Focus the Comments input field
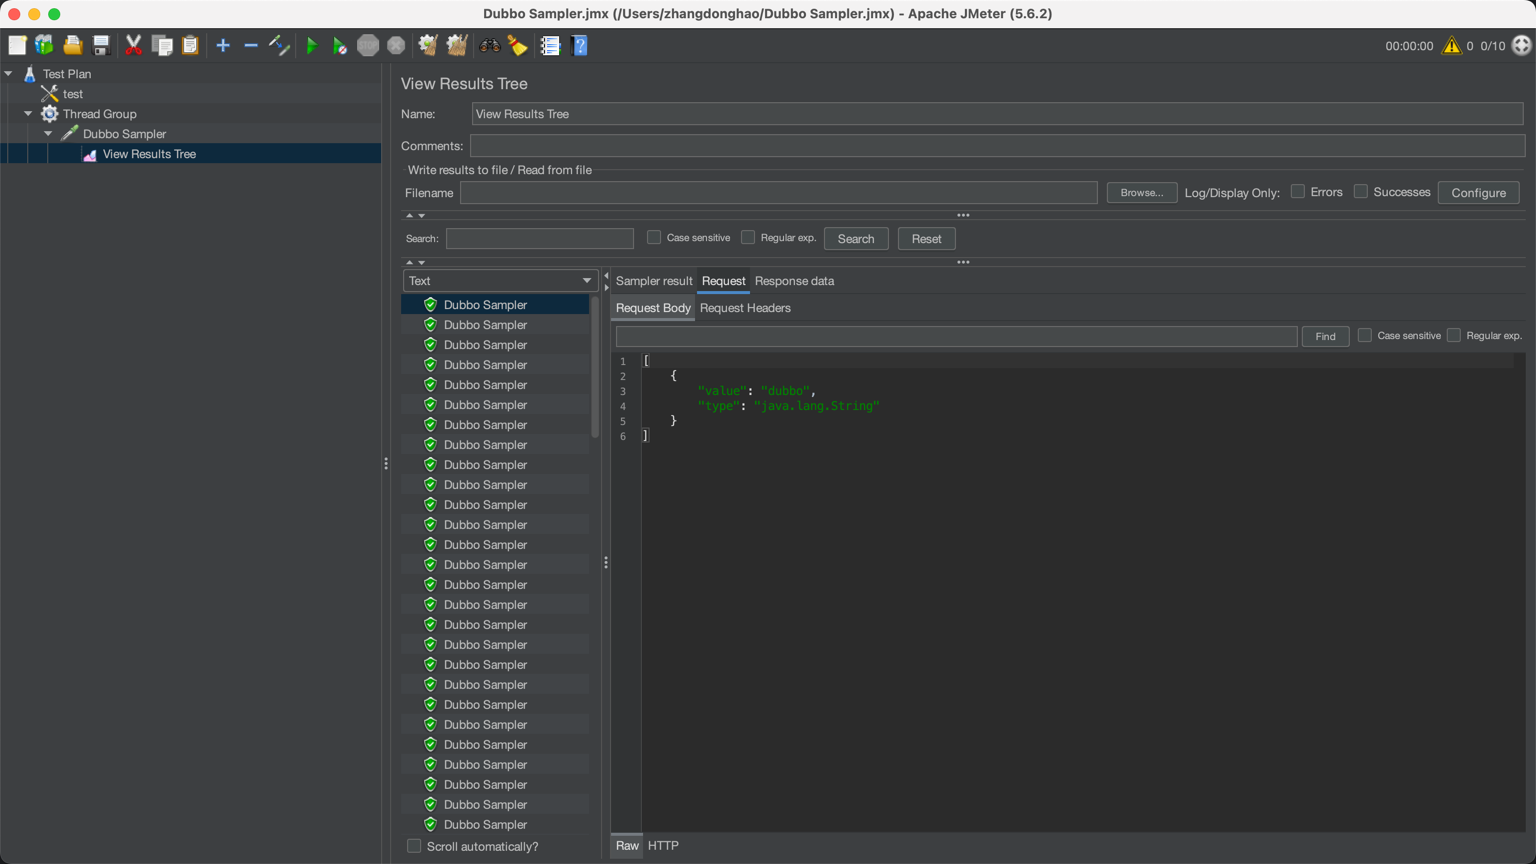 (997, 146)
